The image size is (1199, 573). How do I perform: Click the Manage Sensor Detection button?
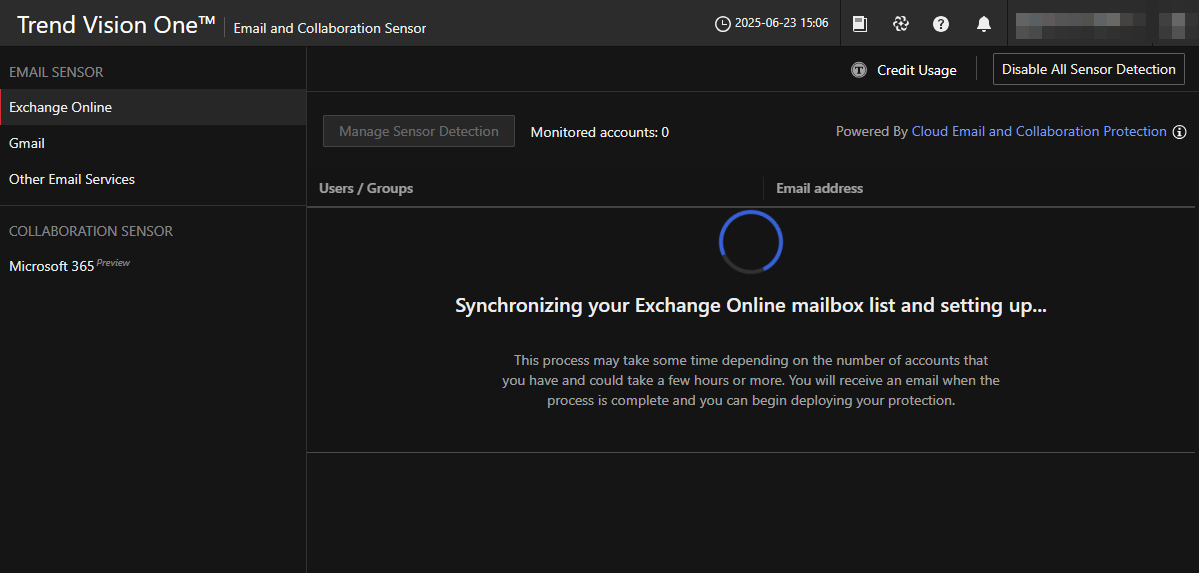[x=418, y=131]
